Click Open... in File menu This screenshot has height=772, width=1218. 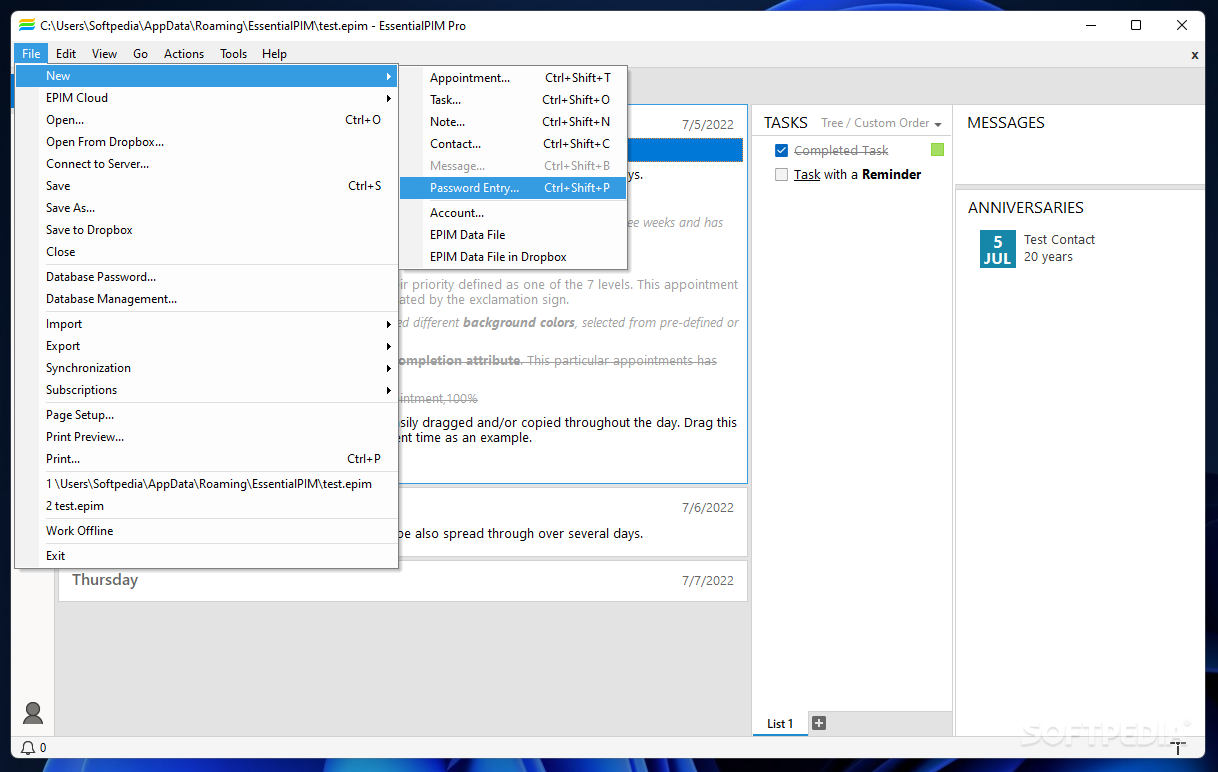(207, 120)
